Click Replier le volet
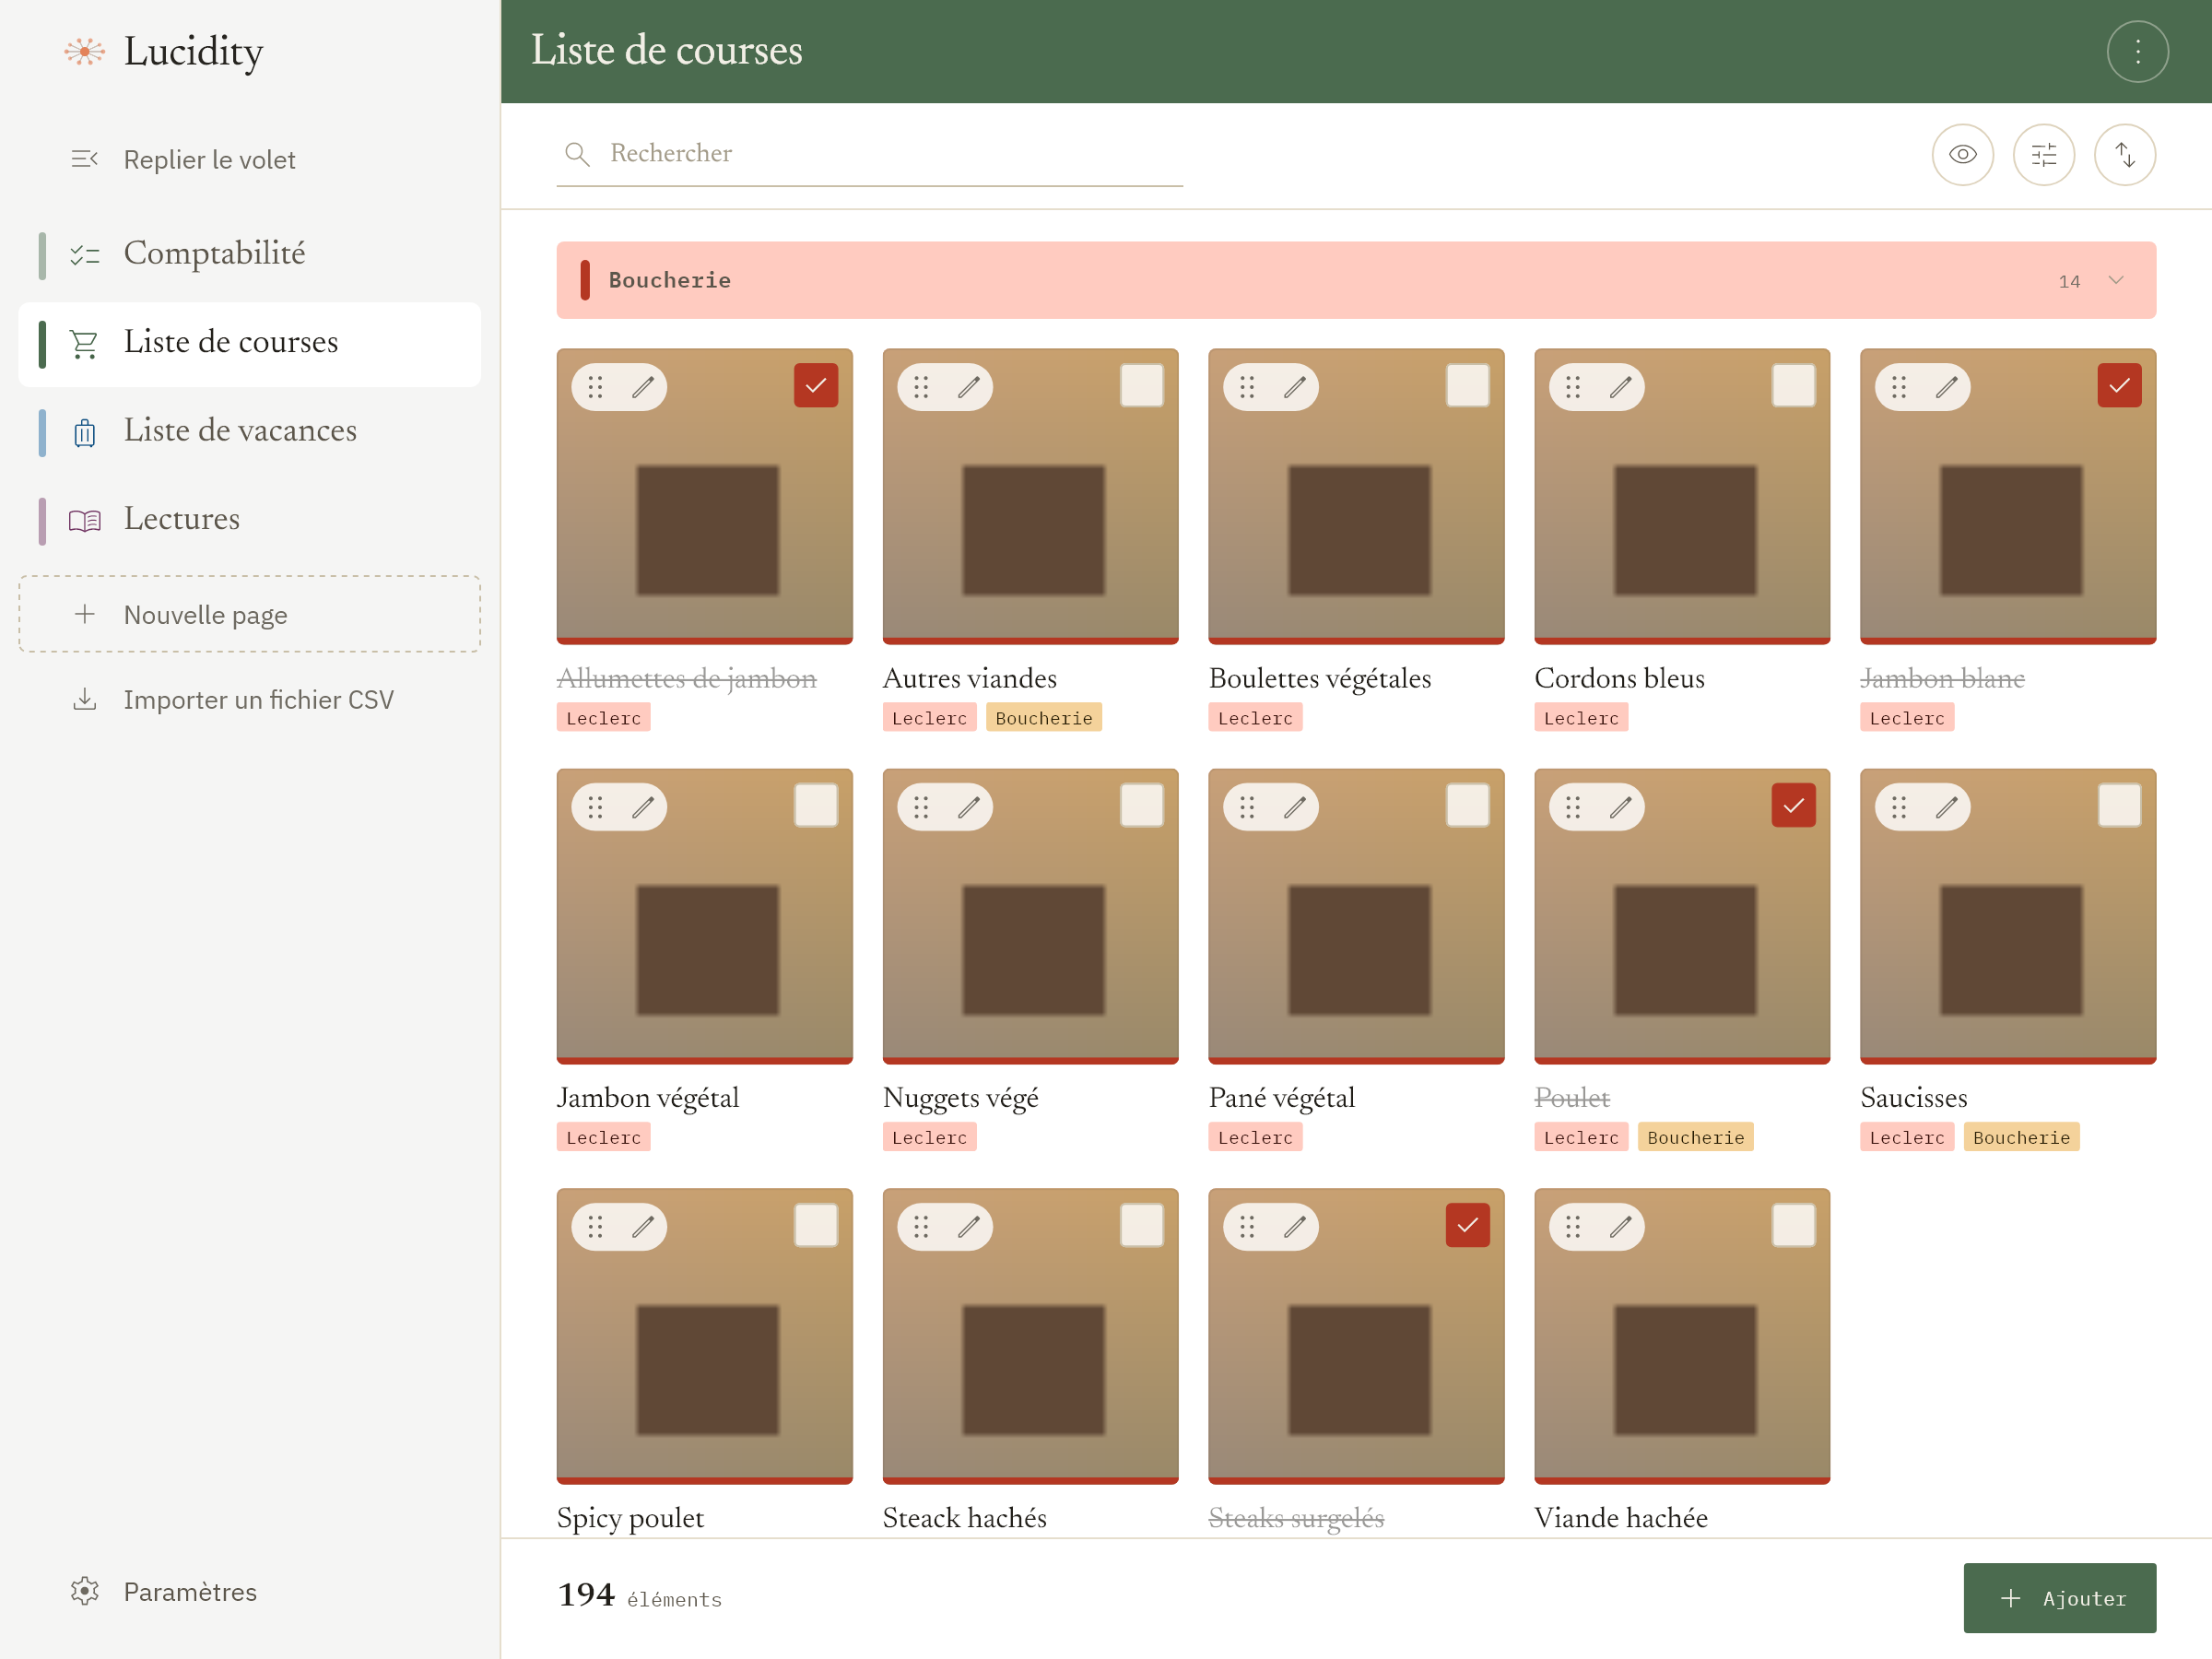The width and height of the screenshot is (2212, 1659). pos(250,160)
